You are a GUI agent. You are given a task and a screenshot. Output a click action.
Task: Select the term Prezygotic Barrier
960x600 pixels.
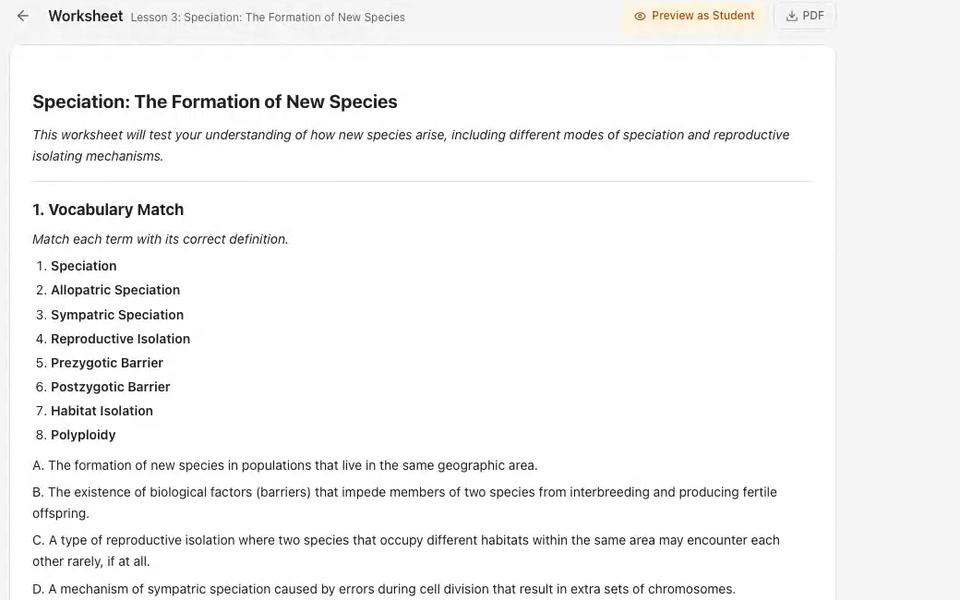(x=107, y=362)
